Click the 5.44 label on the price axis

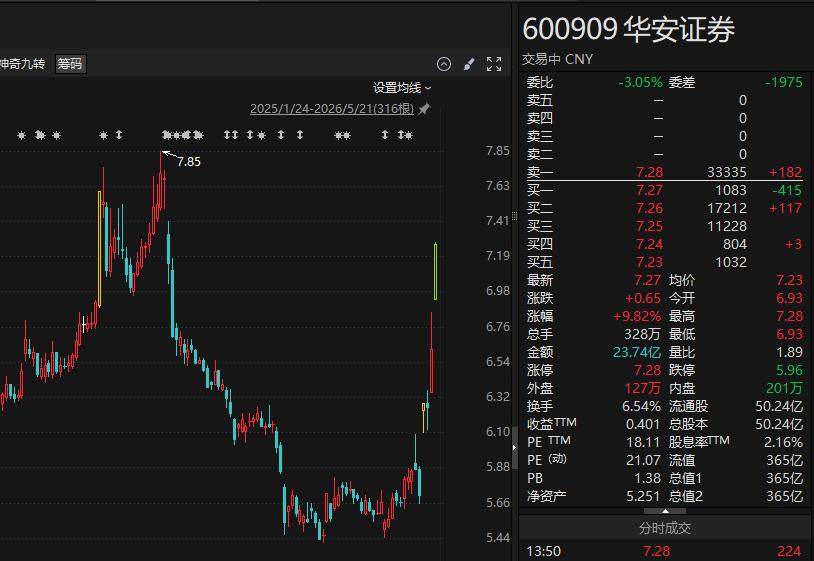(497, 538)
